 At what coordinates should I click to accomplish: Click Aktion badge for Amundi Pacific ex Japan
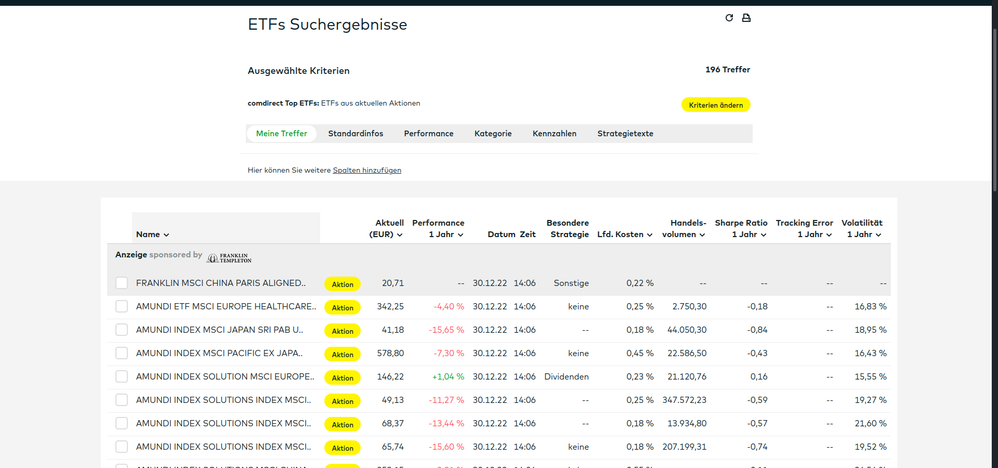pos(342,354)
